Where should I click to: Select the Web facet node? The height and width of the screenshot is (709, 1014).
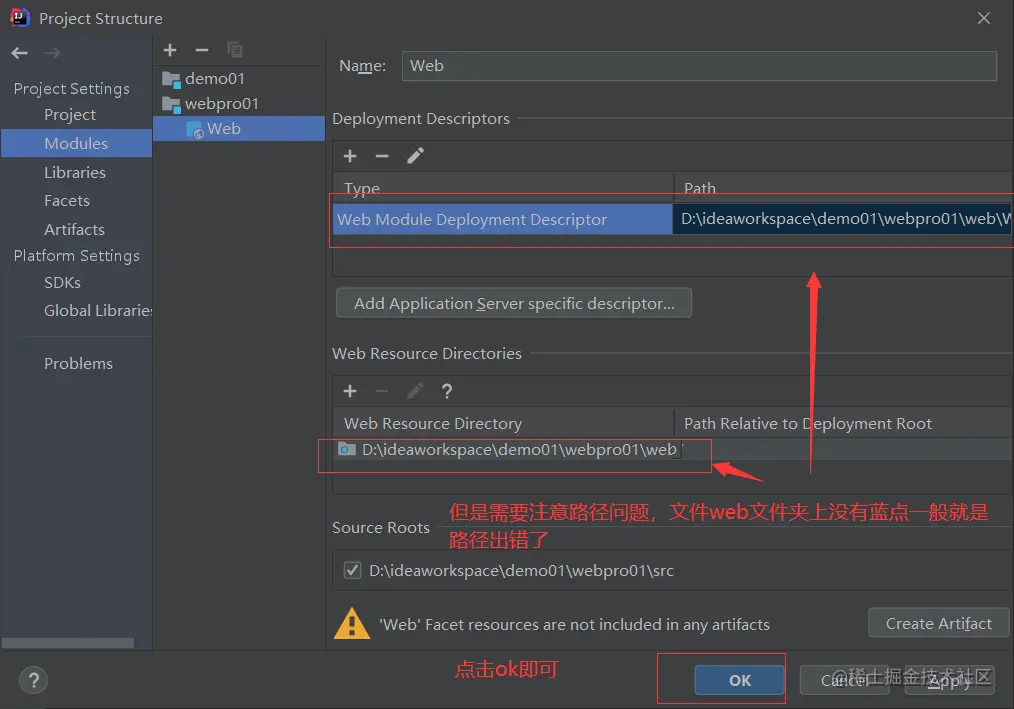pos(239,129)
